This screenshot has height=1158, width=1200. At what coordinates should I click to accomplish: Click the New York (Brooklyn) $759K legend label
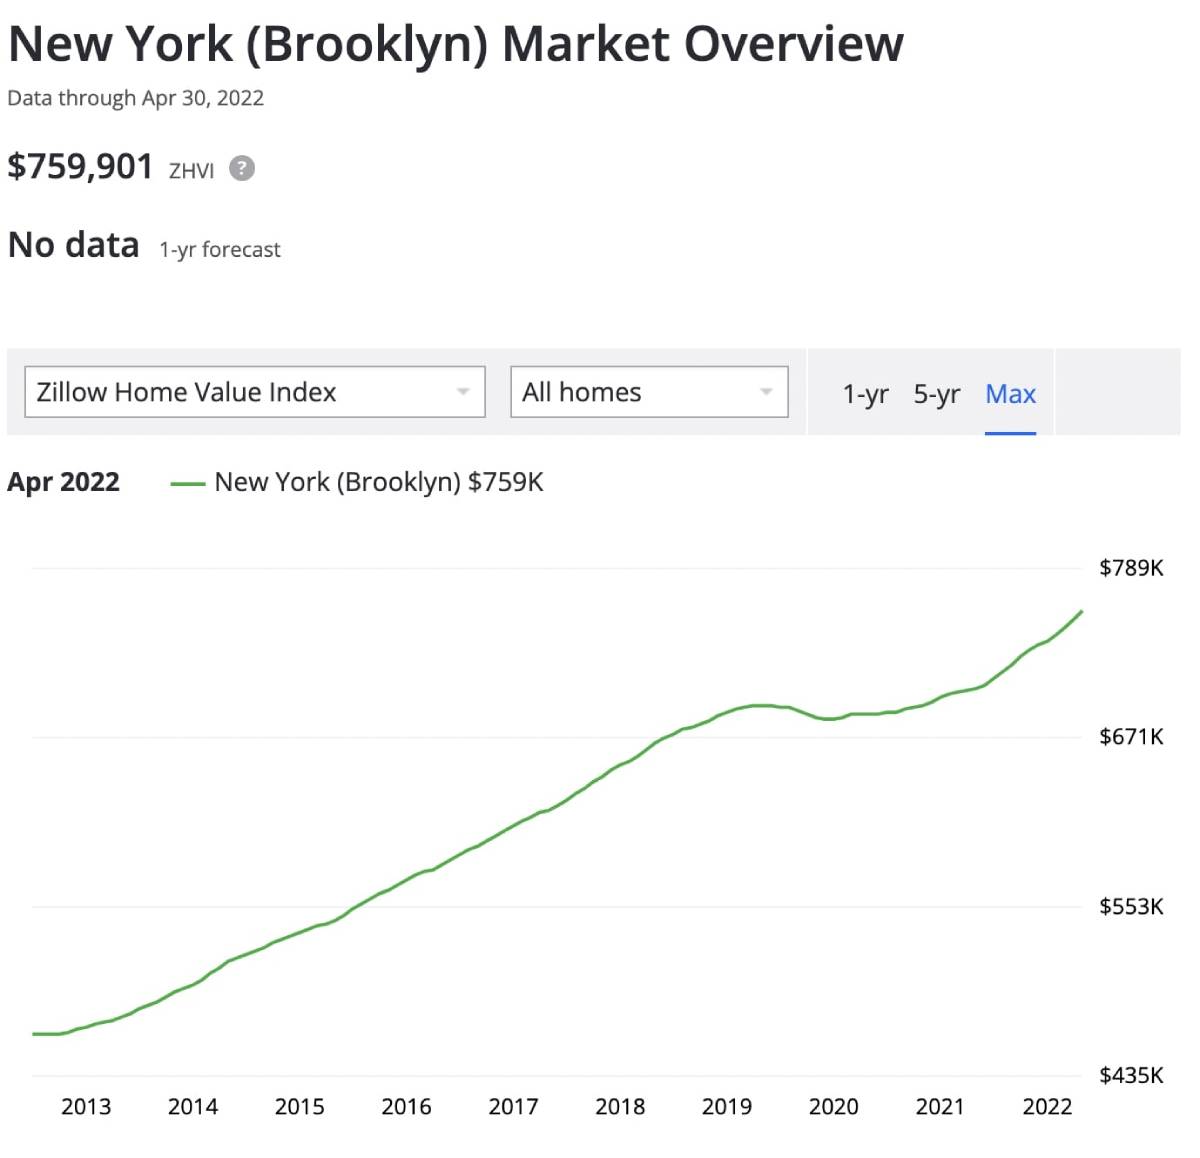[x=378, y=482]
